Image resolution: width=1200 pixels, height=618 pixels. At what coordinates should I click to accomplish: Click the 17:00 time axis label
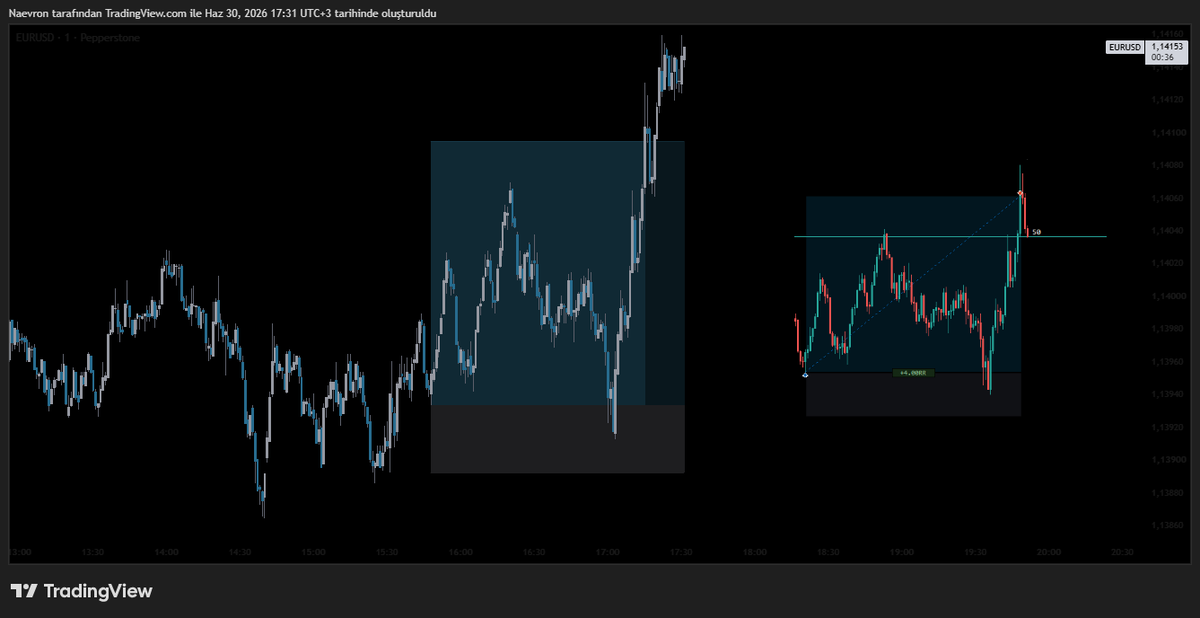608,552
